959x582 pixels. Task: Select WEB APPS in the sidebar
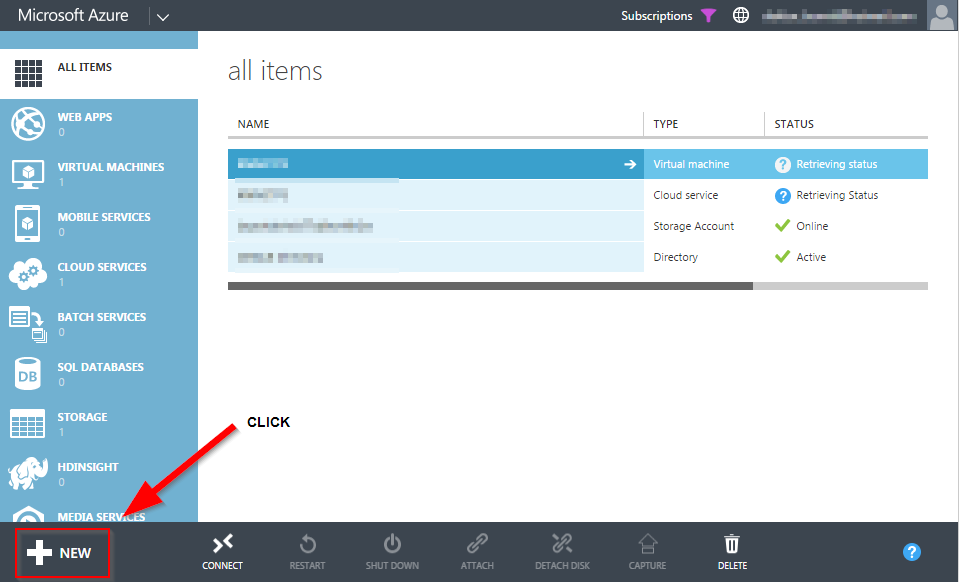point(85,117)
